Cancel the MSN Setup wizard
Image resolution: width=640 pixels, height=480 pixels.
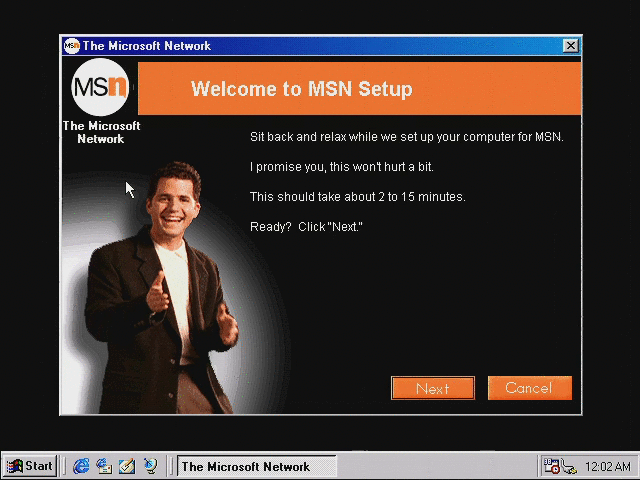(x=529, y=388)
